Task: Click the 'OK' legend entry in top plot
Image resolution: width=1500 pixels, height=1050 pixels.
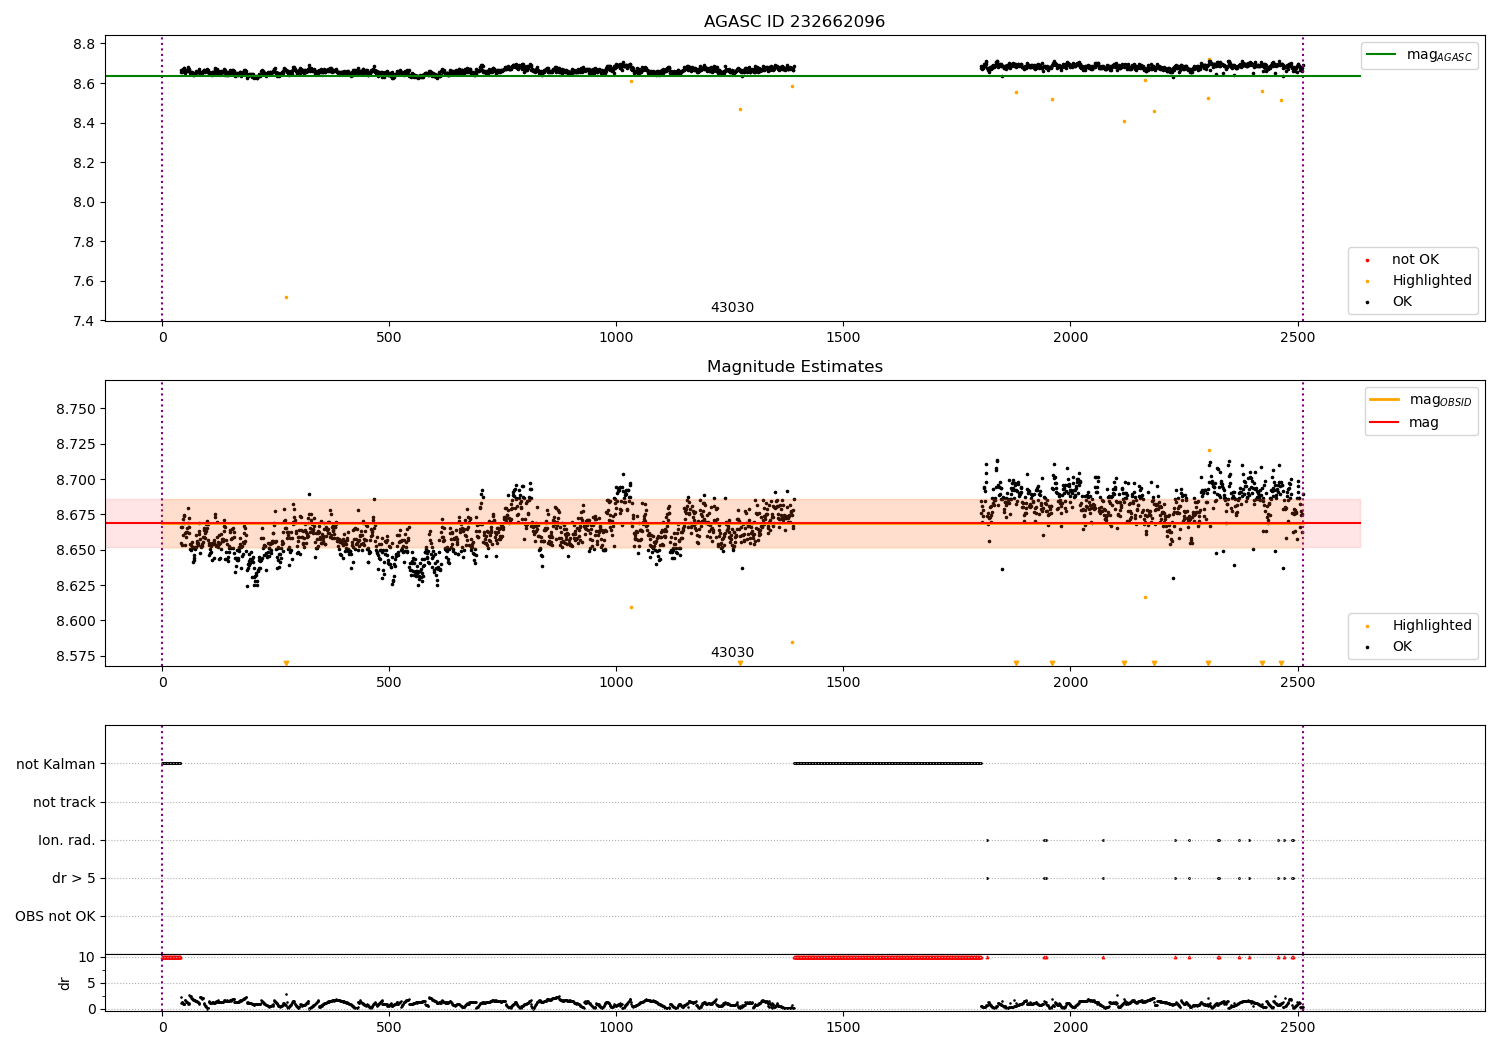Action: 1402,302
